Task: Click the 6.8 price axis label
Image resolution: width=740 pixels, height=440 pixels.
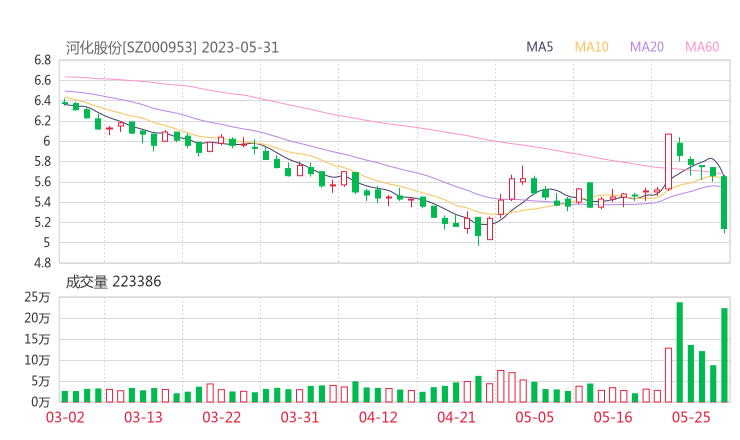Action: click(42, 60)
